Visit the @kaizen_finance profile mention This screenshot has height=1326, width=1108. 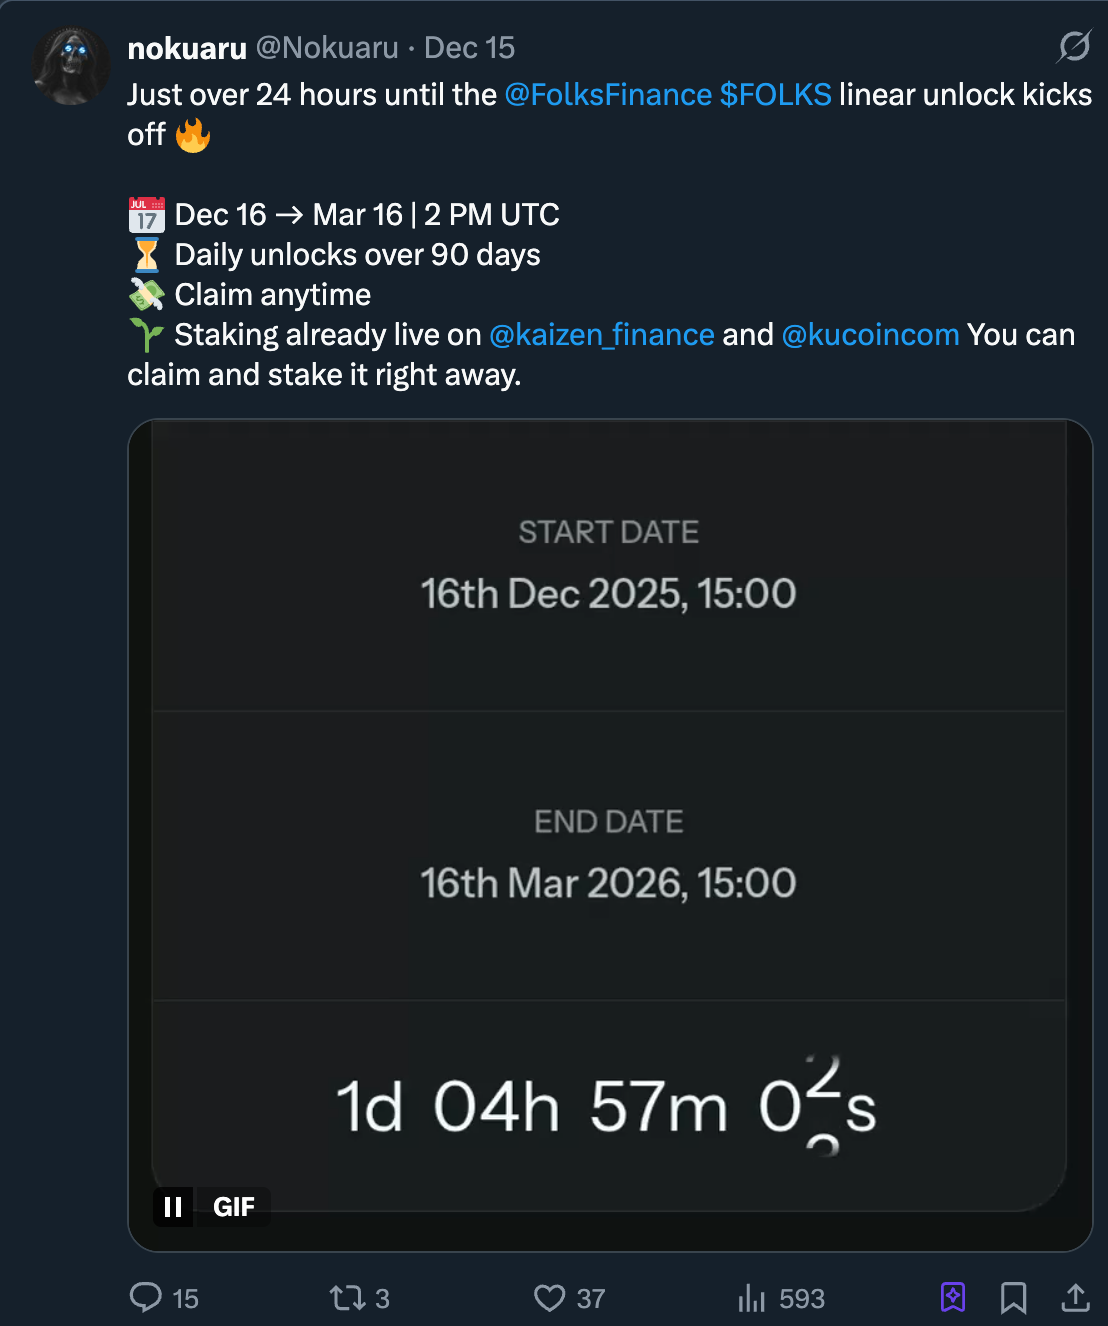(x=601, y=335)
